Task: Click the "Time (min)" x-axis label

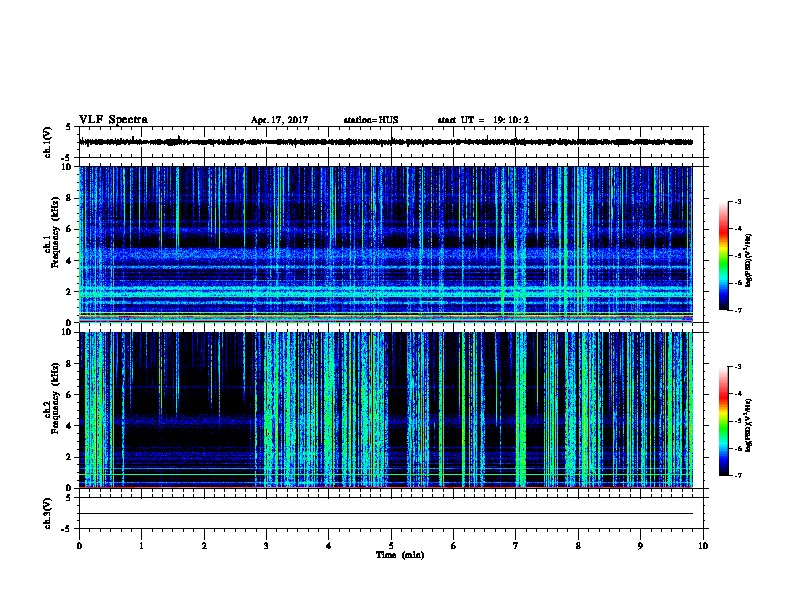Action: click(x=400, y=555)
